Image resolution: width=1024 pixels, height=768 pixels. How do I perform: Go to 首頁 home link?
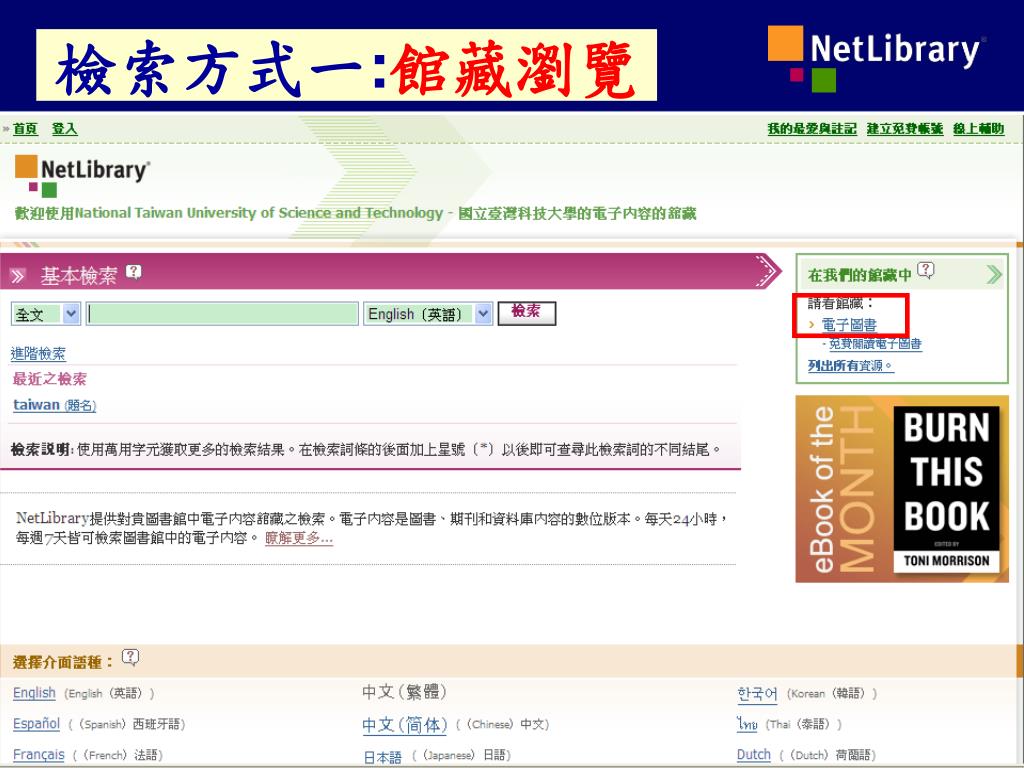[x=25, y=129]
